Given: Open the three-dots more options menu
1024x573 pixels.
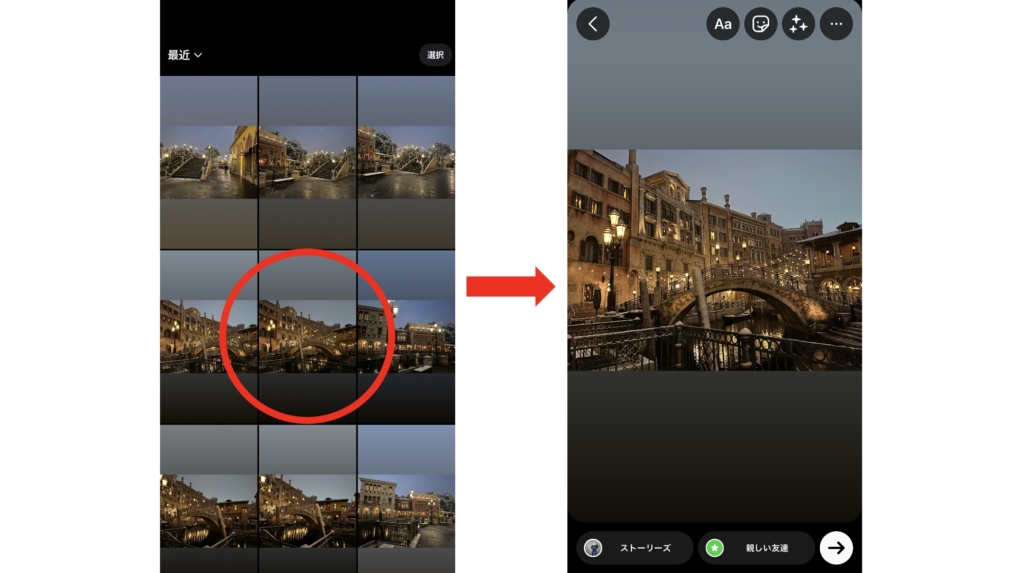Looking at the screenshot, I should 836,24.
